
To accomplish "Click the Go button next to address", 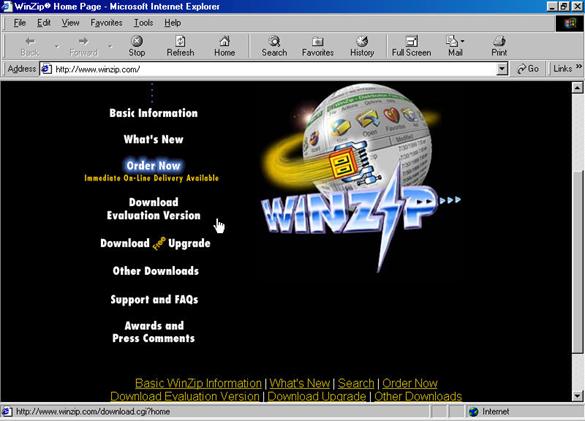I will (528, 69).
